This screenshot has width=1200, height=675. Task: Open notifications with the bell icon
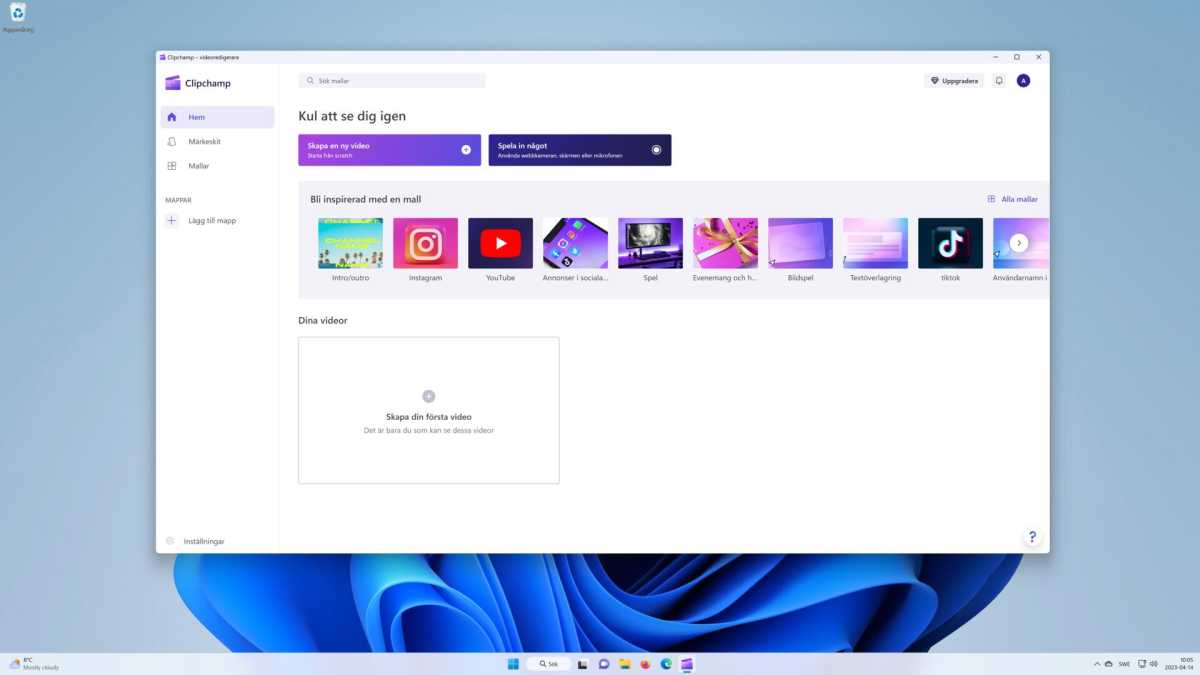998,80
